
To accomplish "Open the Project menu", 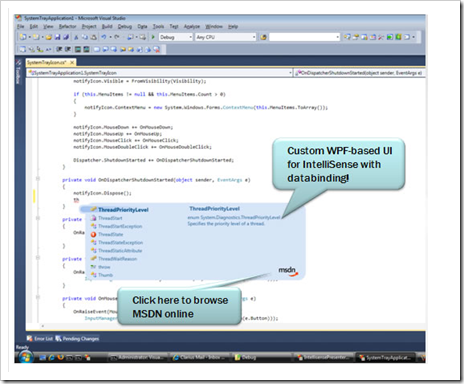I will pyautogui.click(x=89, y=26).
